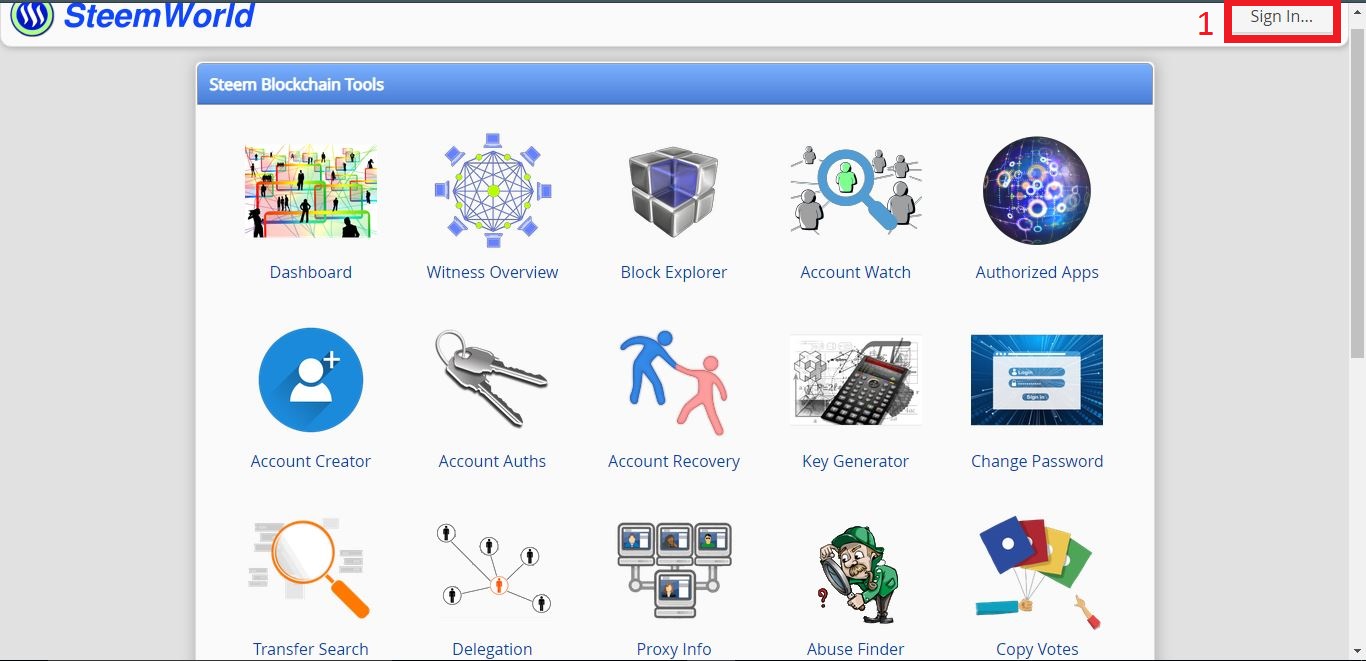
Task: Open the Abuse Finder detective icon
Action: [x=857, y=575]
